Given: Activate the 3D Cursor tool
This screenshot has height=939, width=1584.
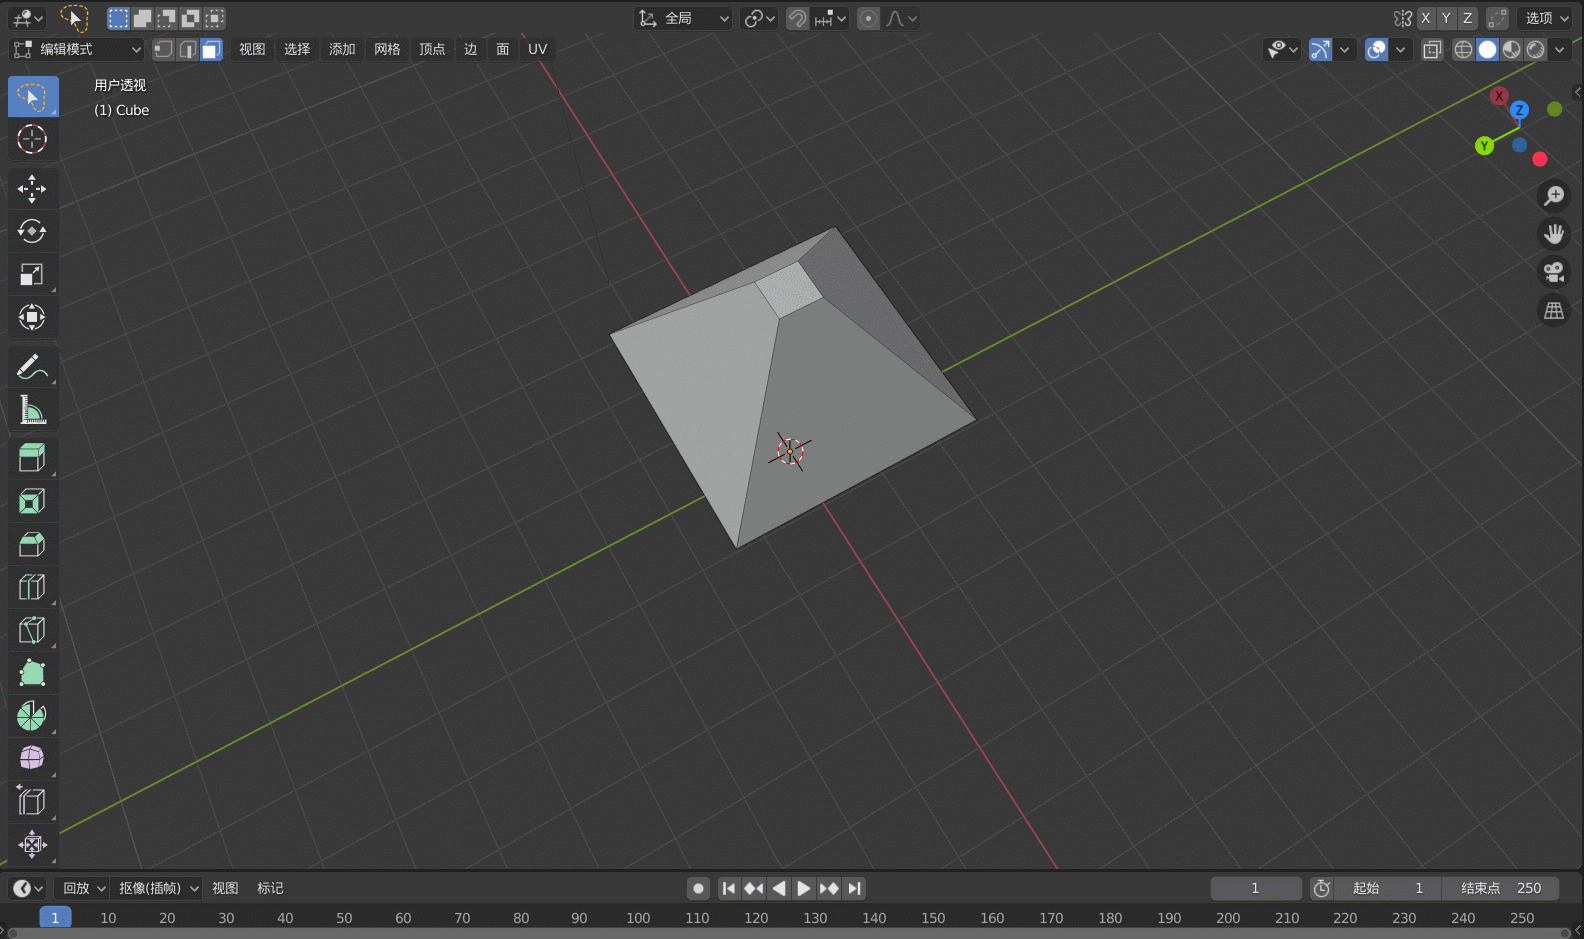Looking at the screenshot, I should [33, 139].
